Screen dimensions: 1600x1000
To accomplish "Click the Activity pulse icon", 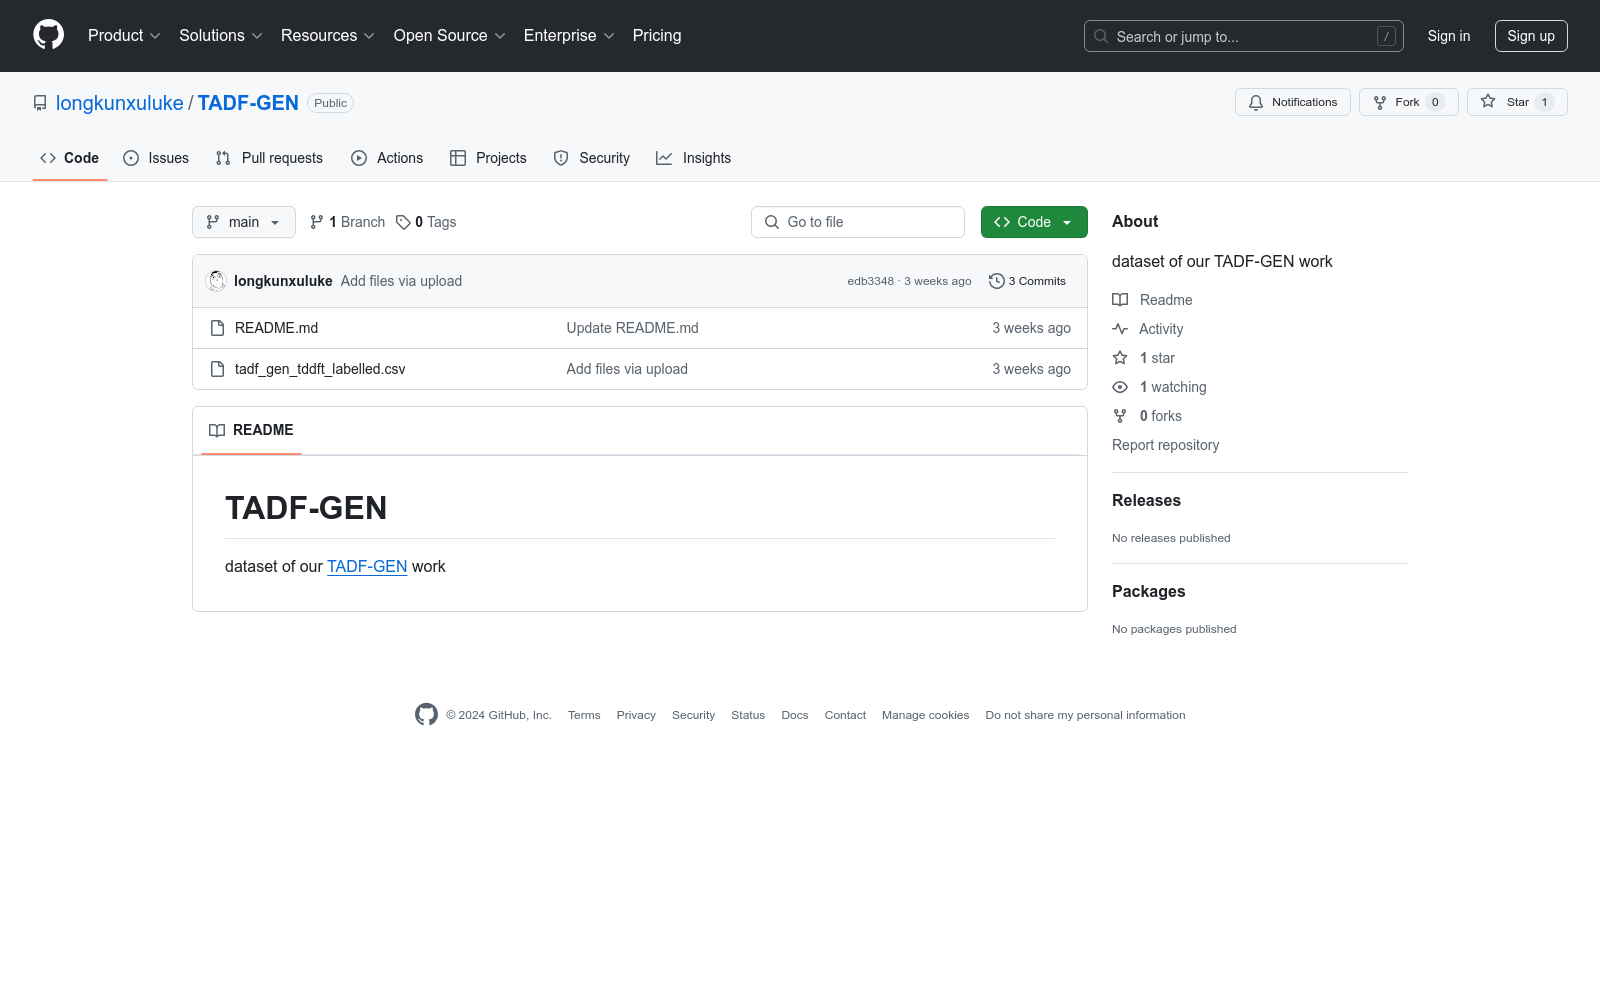I will click(1120, 329).
